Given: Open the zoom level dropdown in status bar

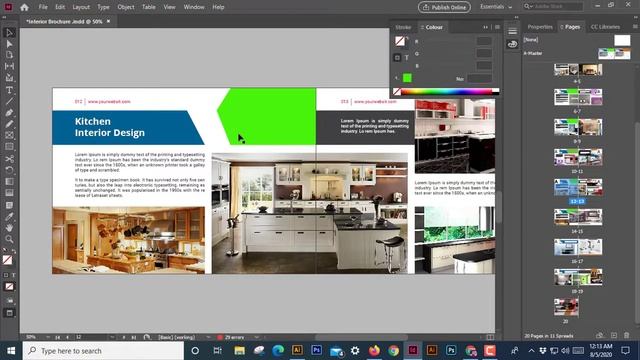Looking at the screenshot, I should tap(48, 337).
